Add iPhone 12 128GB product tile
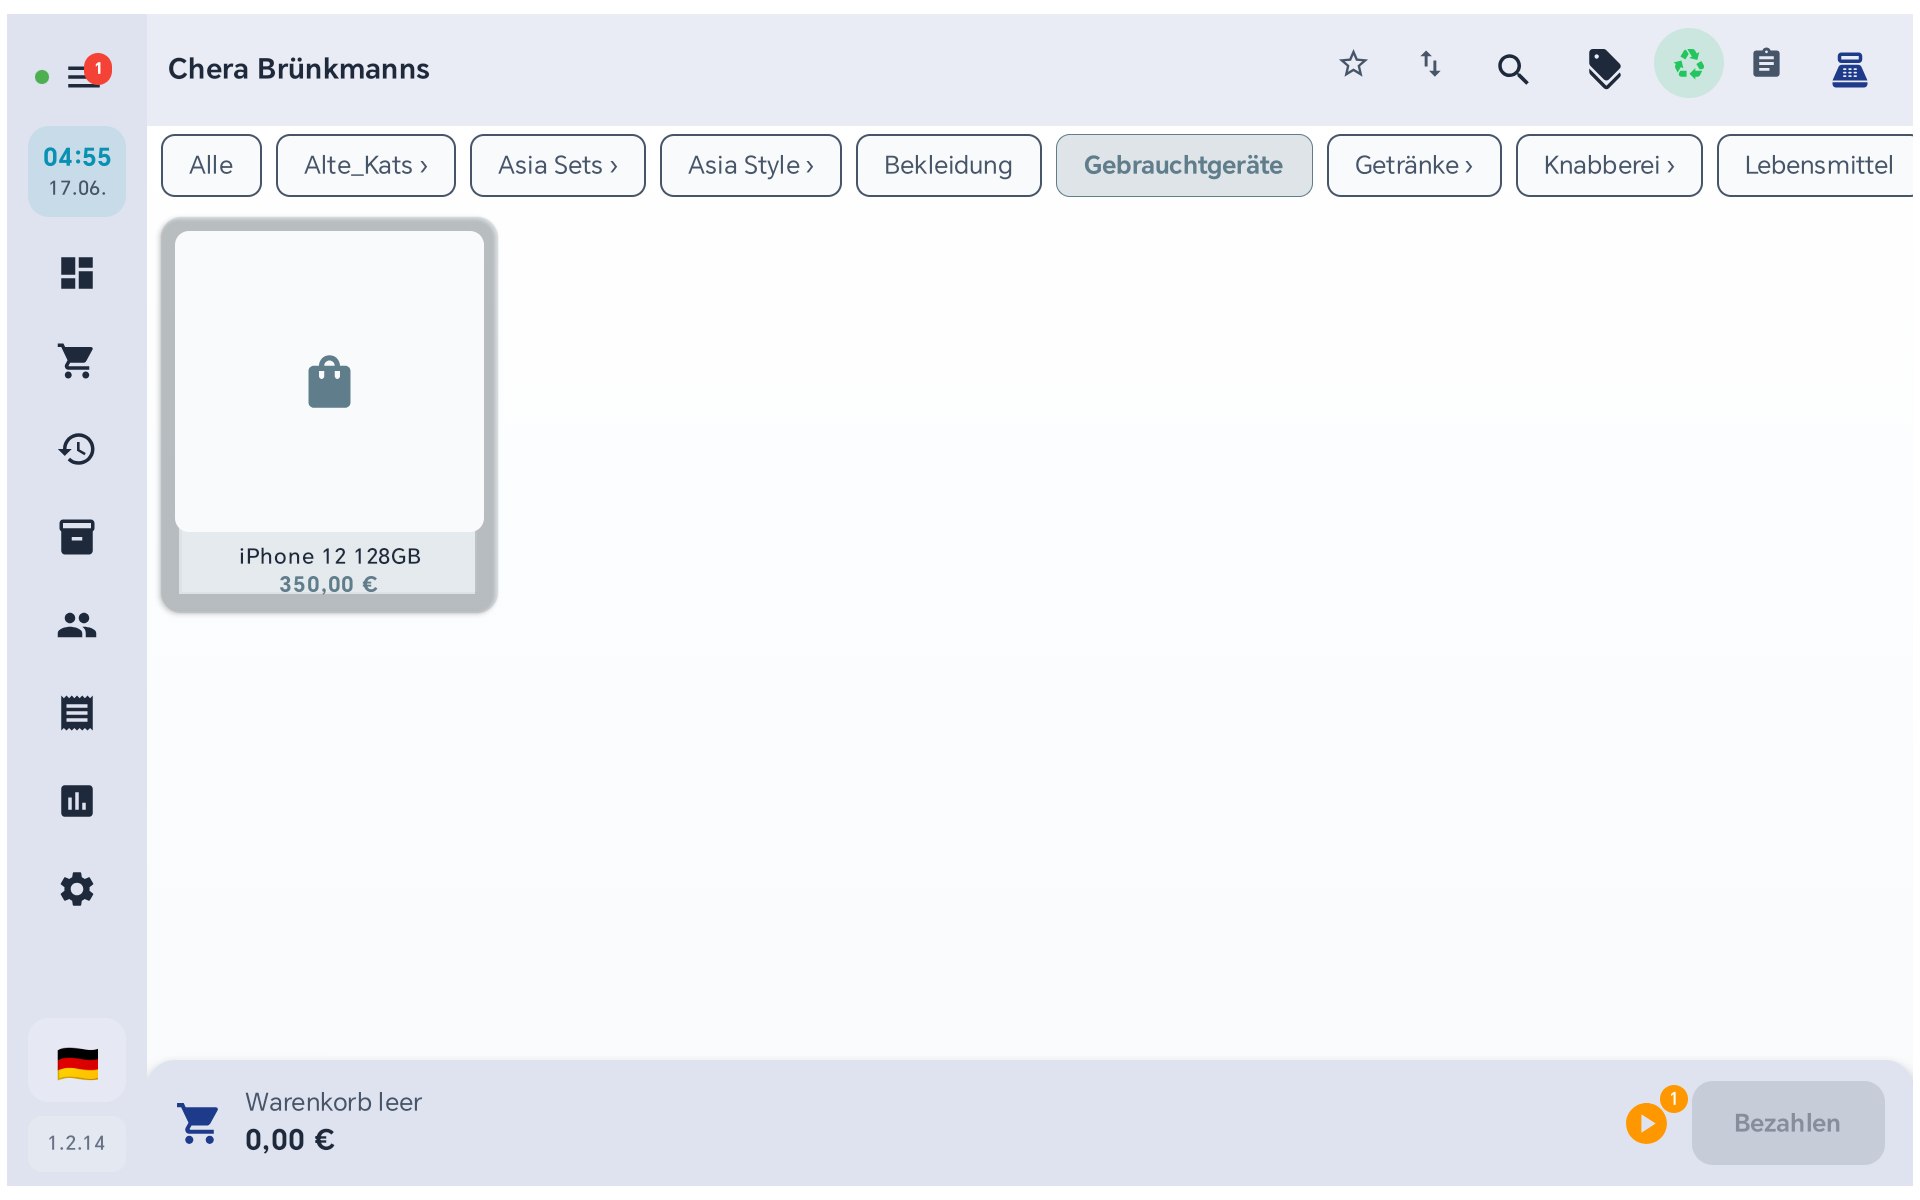The height and width of the screenshot is (1200, 1920). pyautogui.click(x=329, y=415)
